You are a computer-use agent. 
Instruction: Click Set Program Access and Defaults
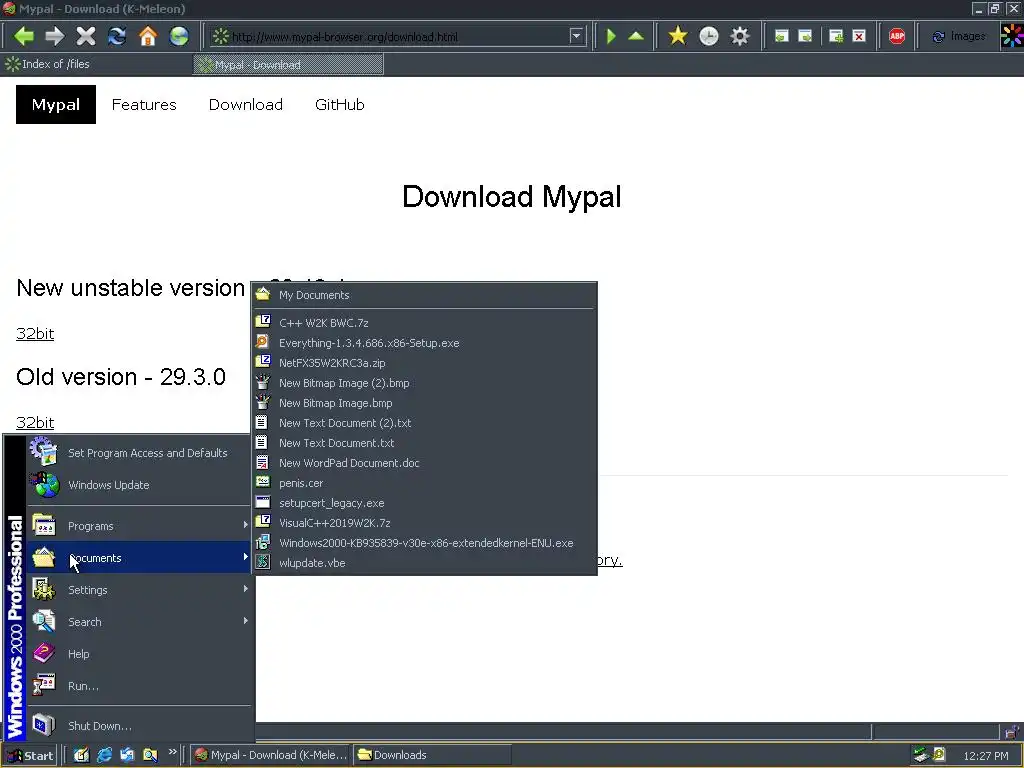click(139, 453)
